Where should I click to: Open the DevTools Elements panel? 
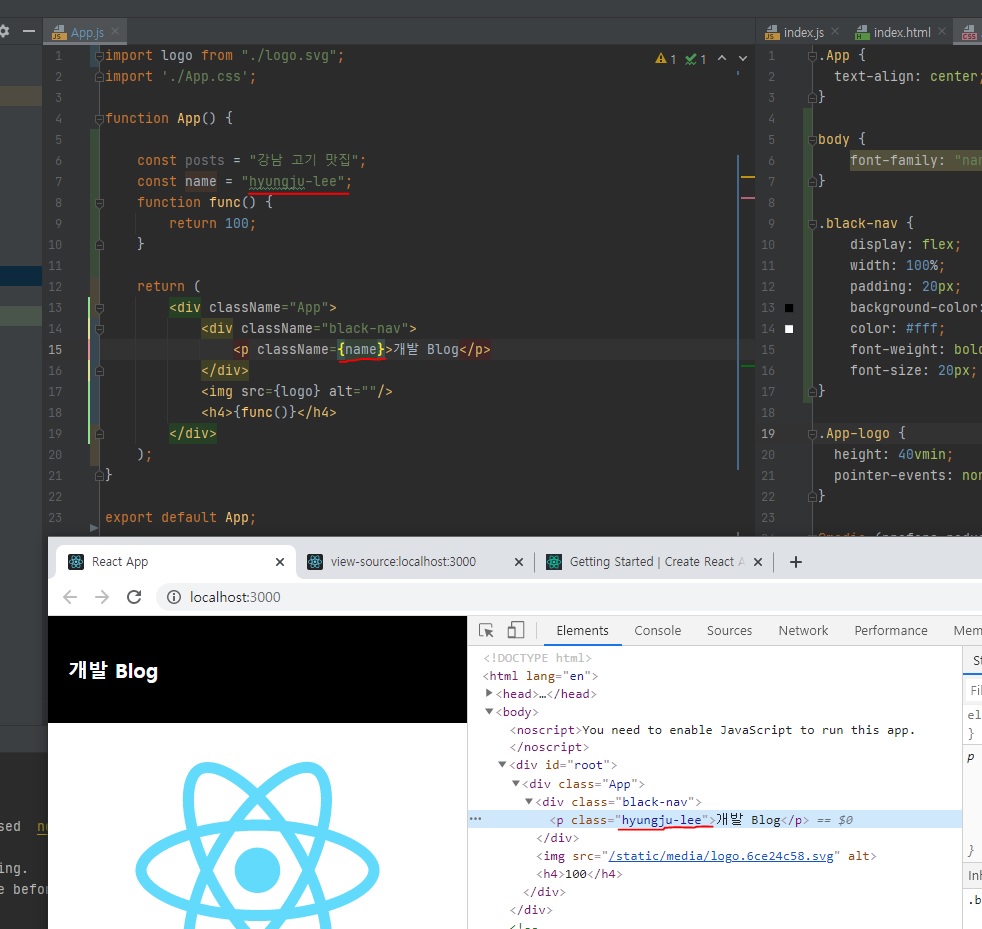point(582,630)
